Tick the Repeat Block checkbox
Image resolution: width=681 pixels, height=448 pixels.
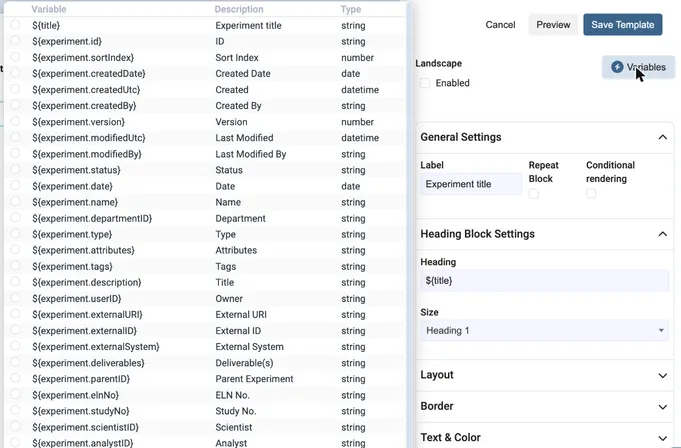tap(534, 194)
